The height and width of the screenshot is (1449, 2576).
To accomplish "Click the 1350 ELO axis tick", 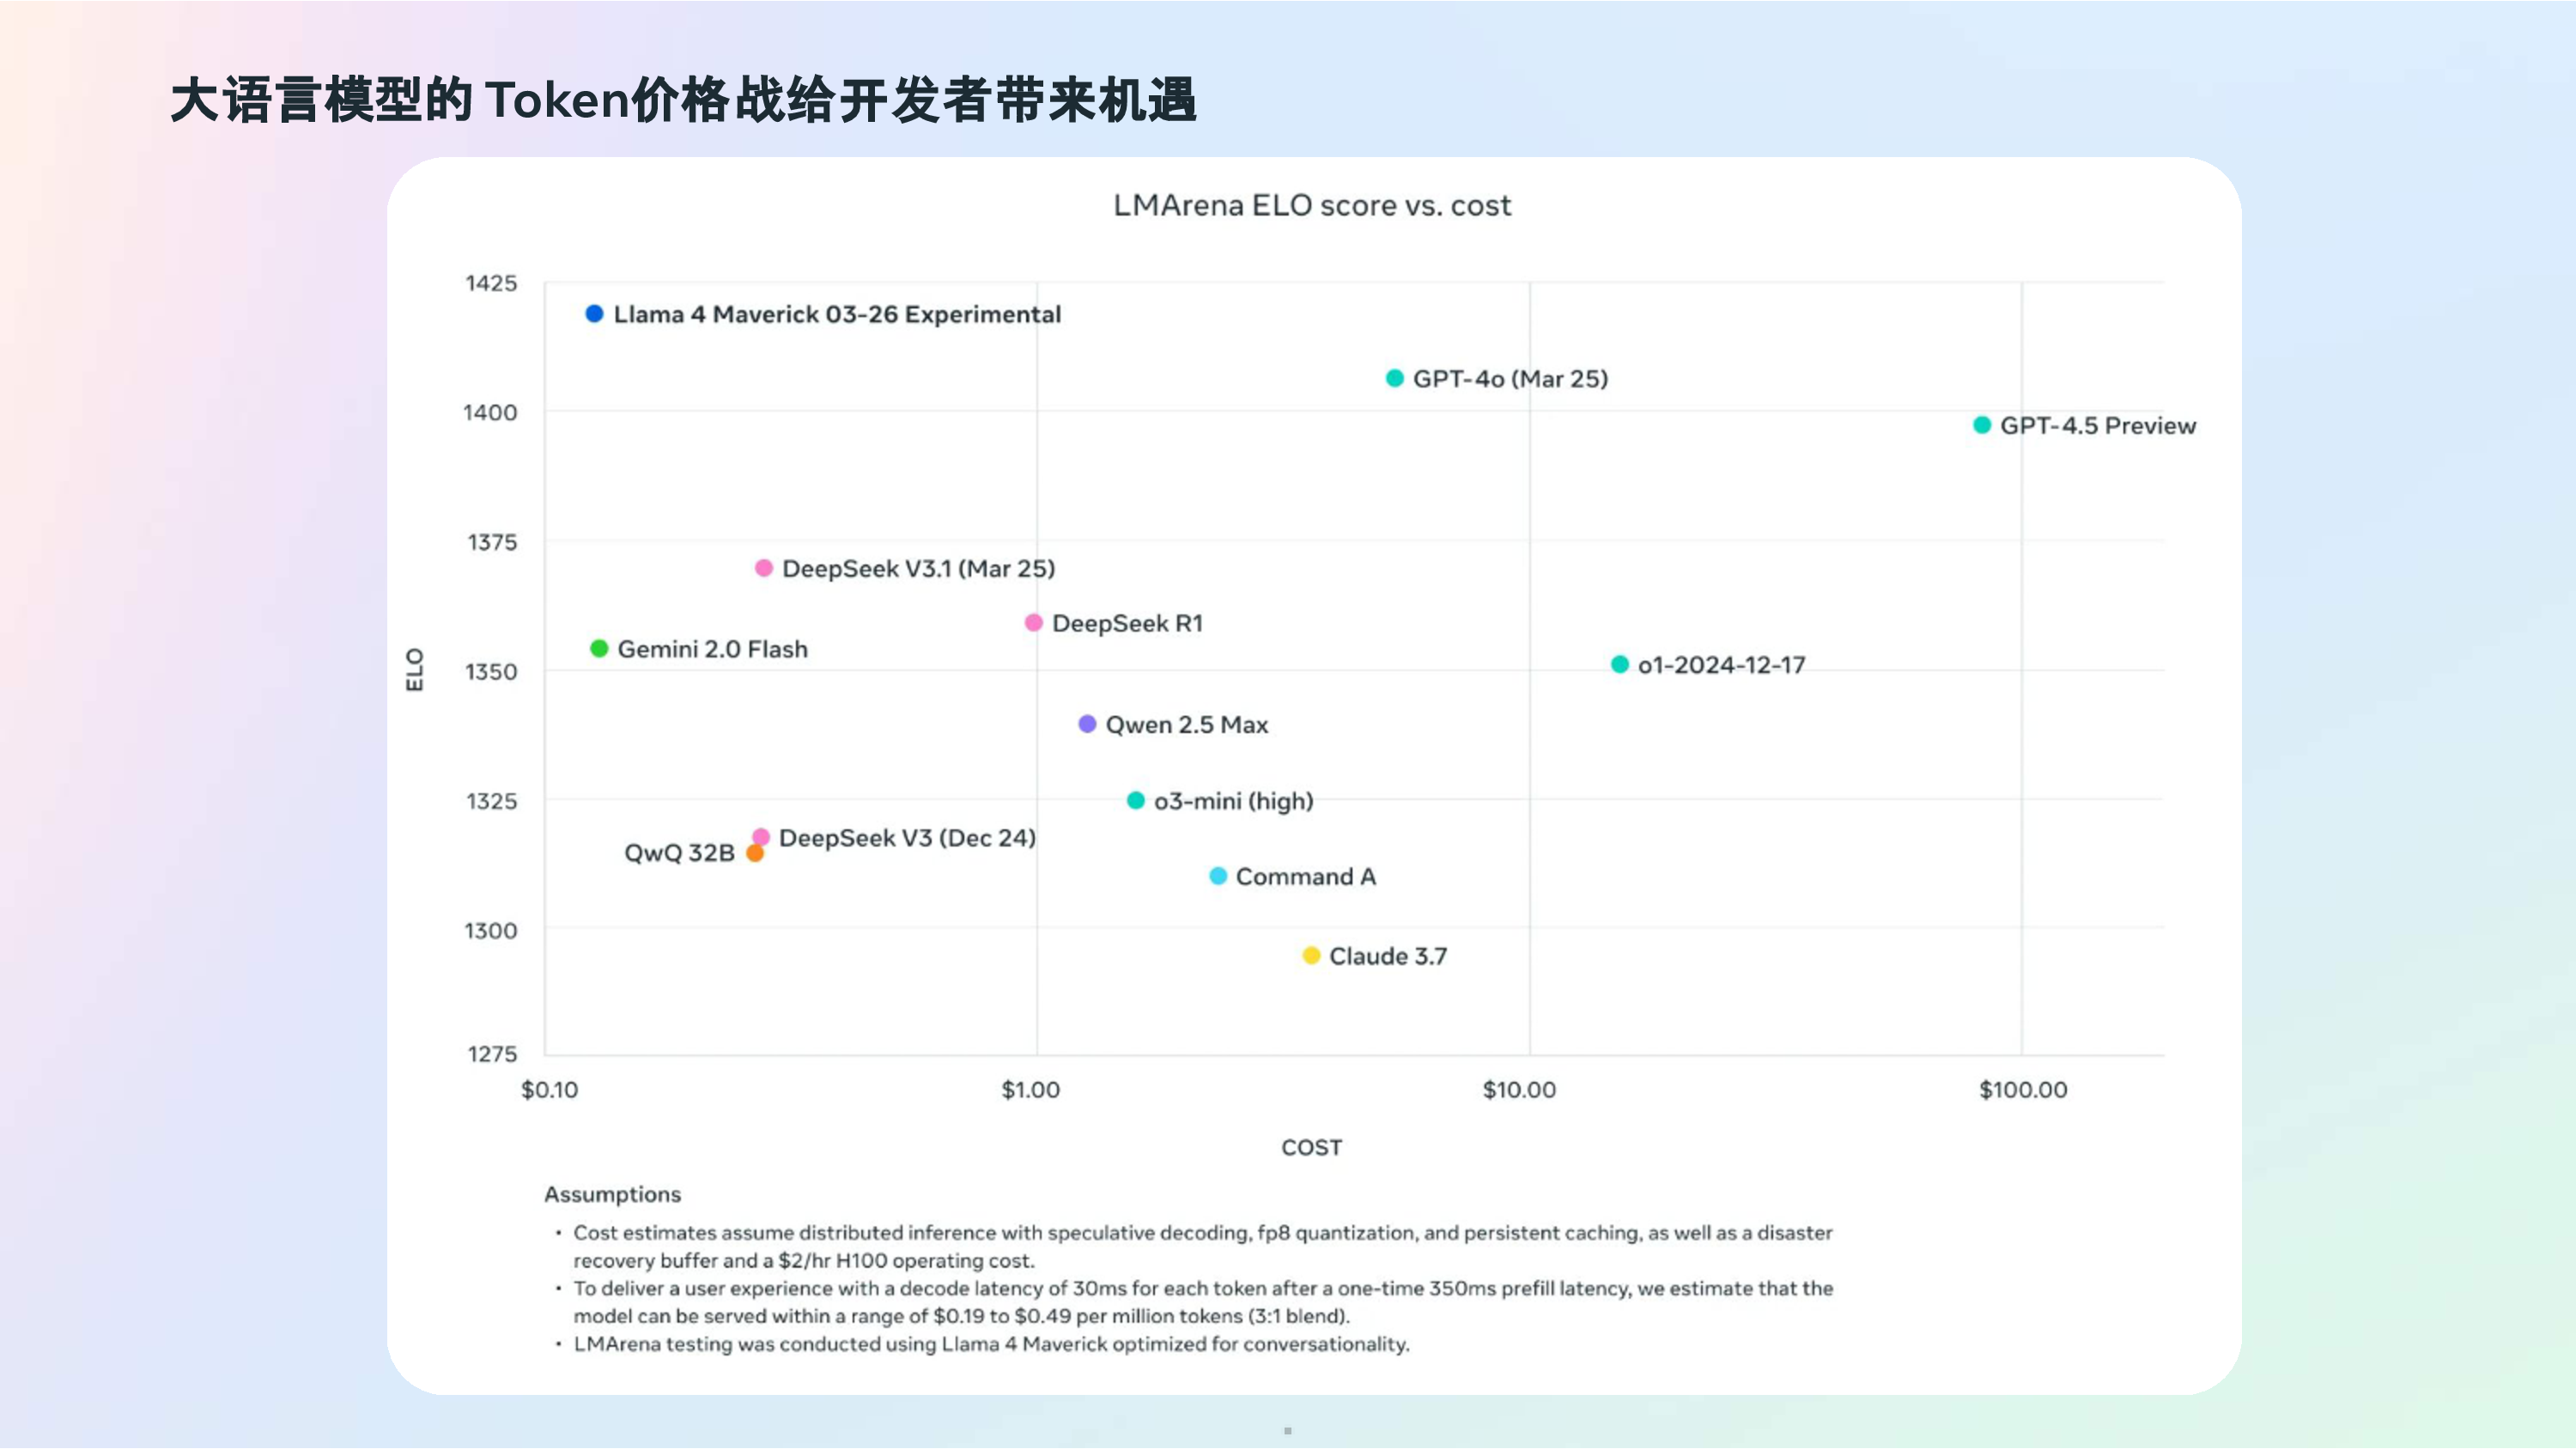I will (x=491, y=672).
